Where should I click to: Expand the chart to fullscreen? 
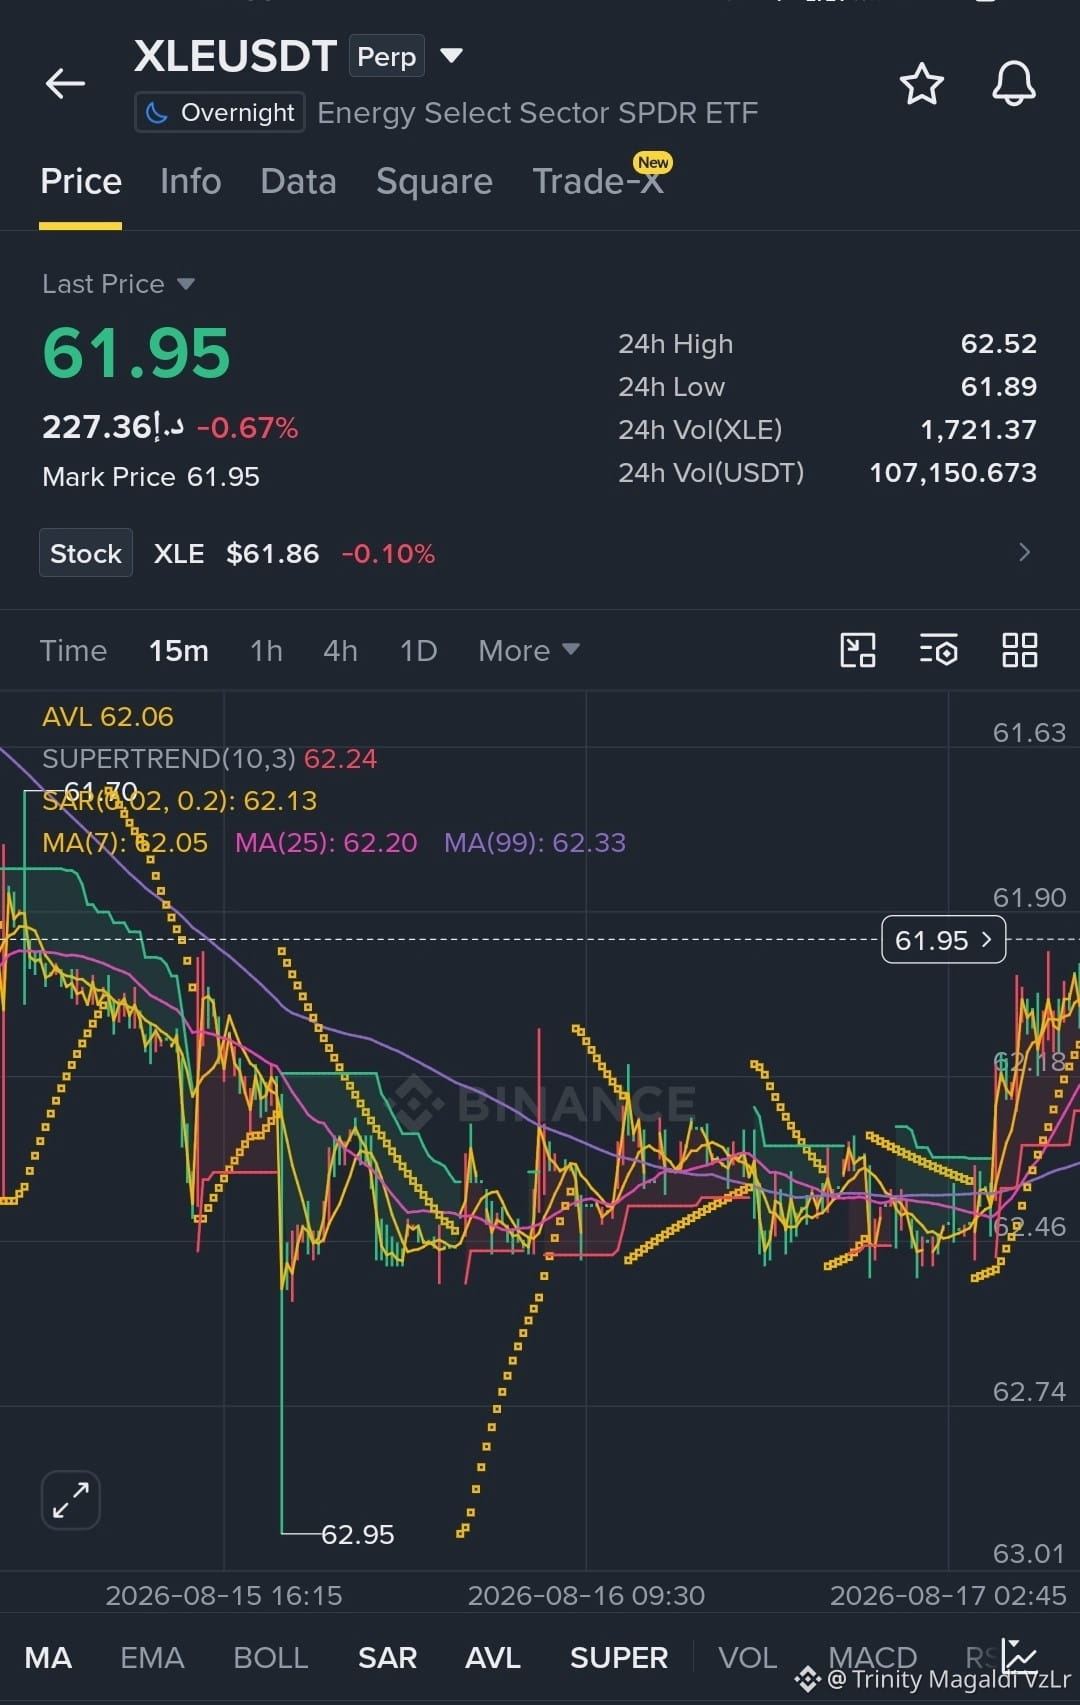click(x=71, y=1500)
